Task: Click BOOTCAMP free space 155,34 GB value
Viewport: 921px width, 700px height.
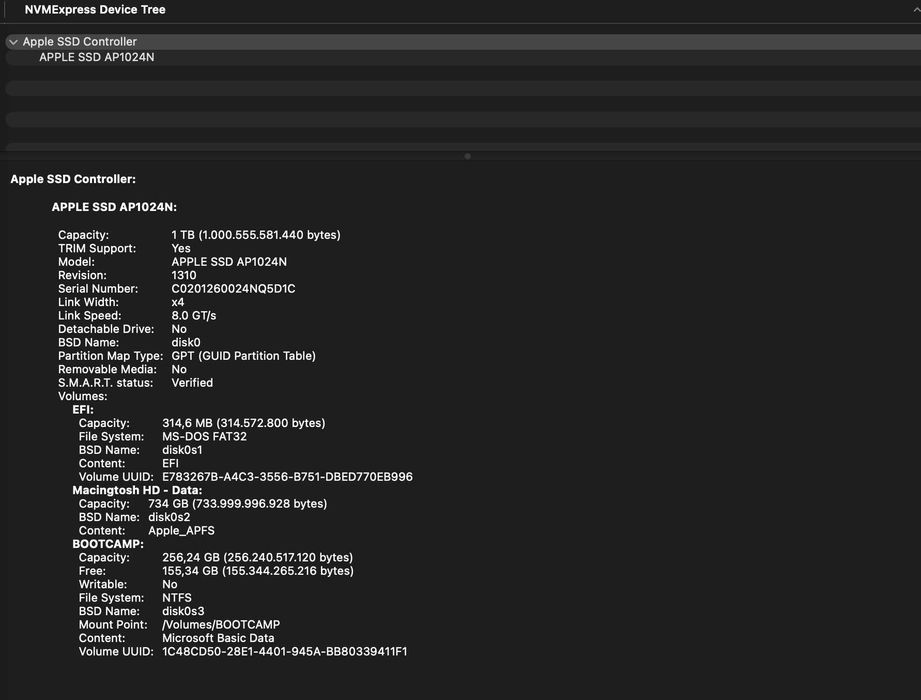Action: pyautogui.click(x=258, y=571)
